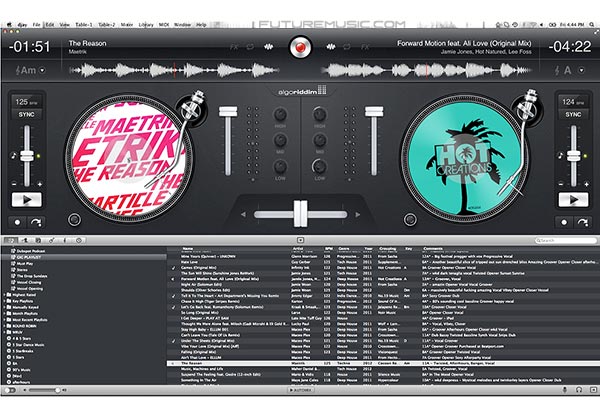Click the crossfader right arrow
The image size is (600, 400).
[x=358, y=215]
